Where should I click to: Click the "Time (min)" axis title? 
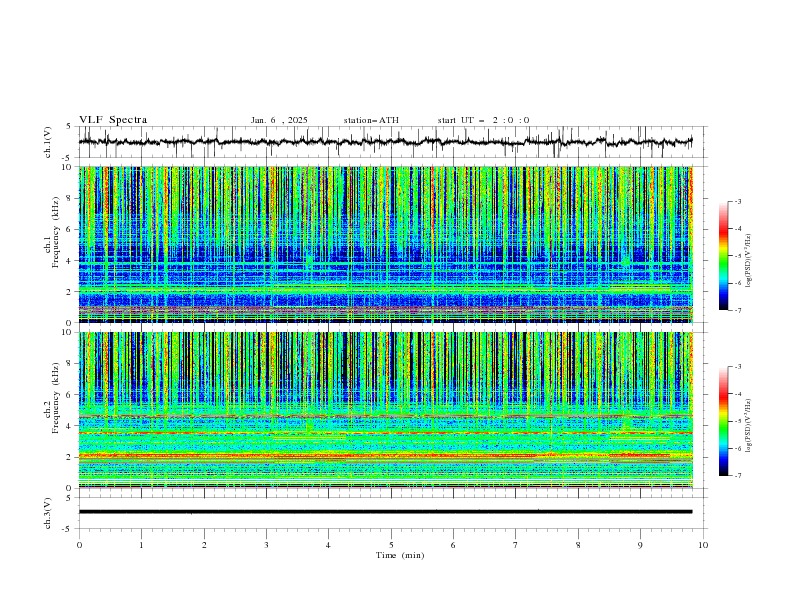pyautogui.click(x=400, y=555)
